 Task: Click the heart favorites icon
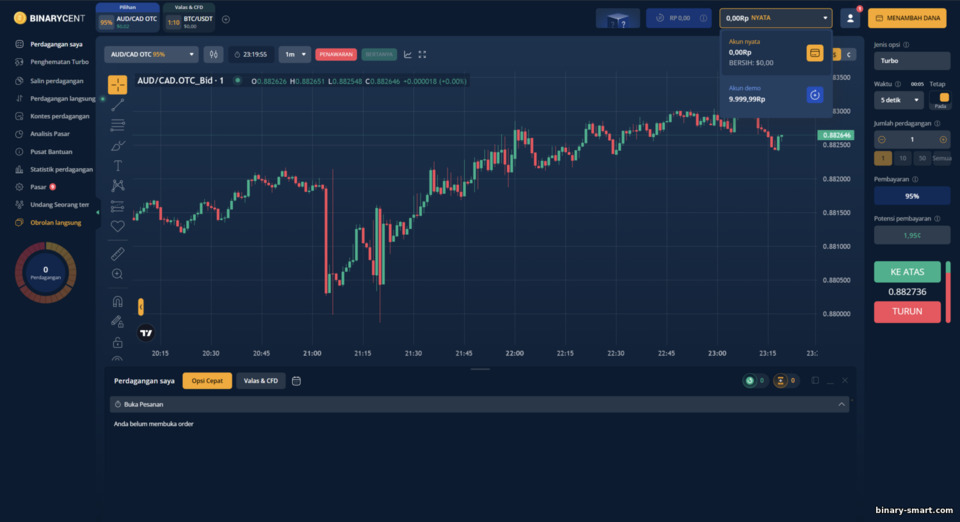pos(118,226)
